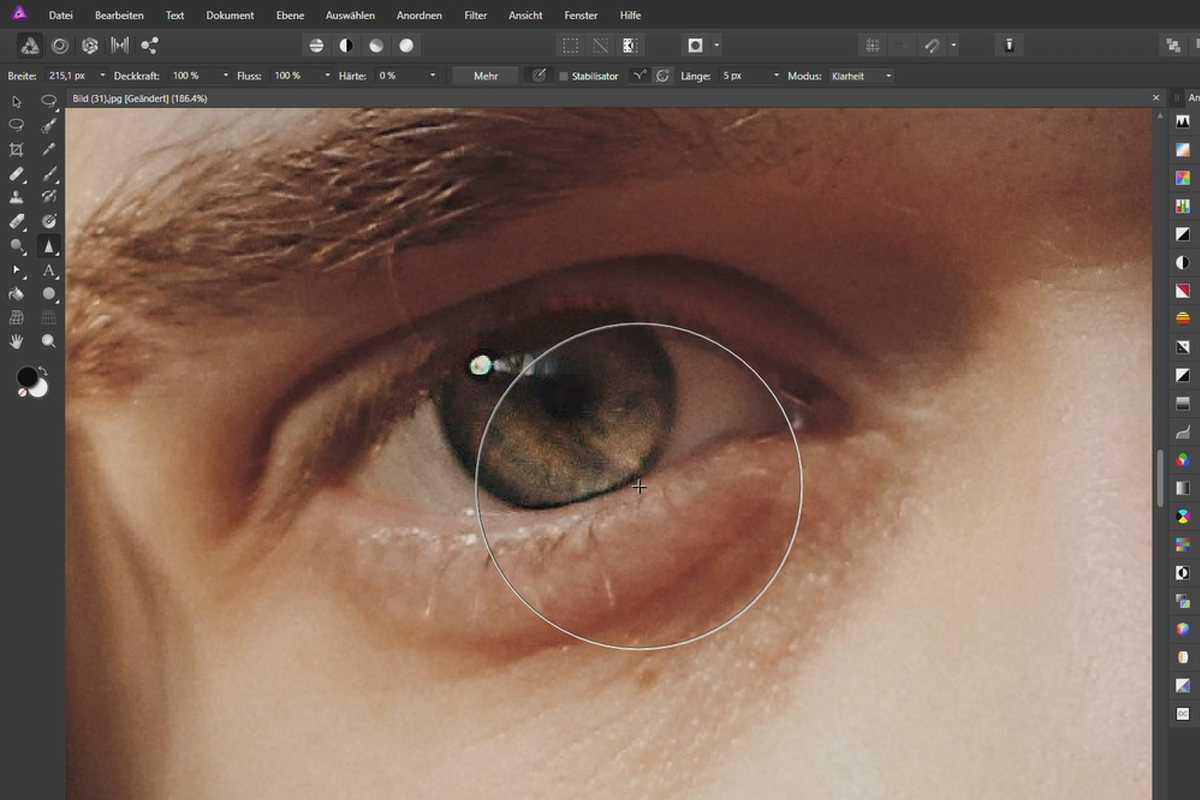
Task: Open the Breite width dropdown
Action: (x=103, y=76)
